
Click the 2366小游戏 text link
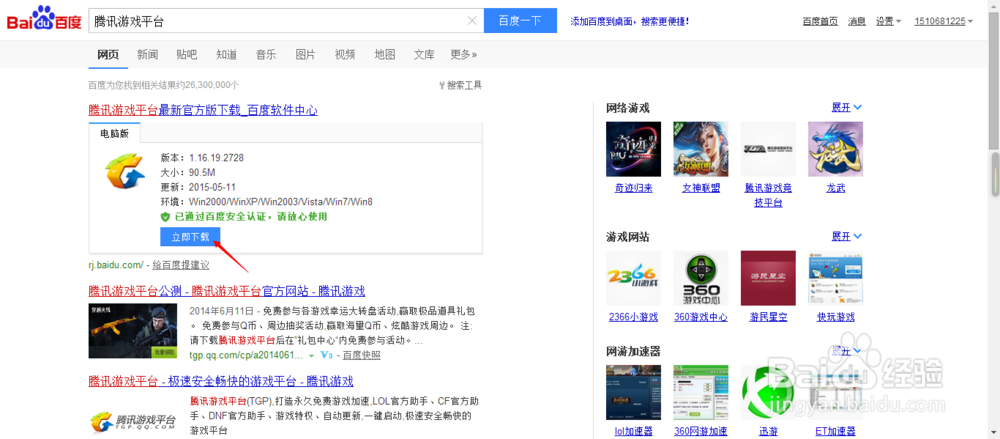(633, 317)
